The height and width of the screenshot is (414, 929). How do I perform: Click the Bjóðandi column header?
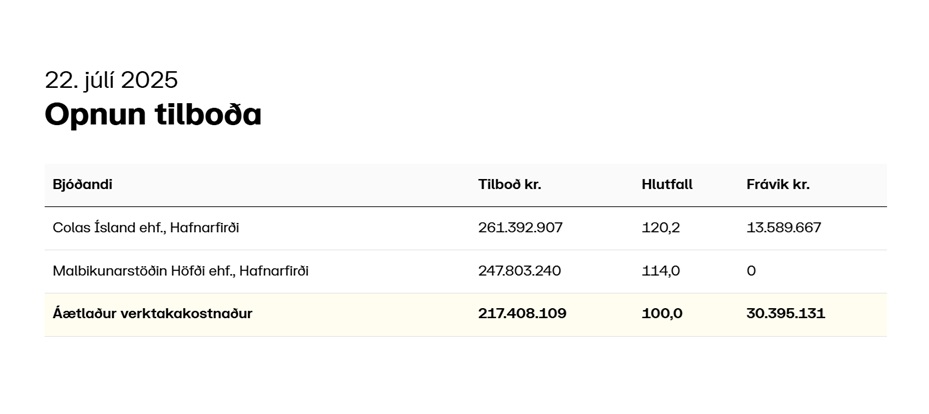tap(82, 184)
